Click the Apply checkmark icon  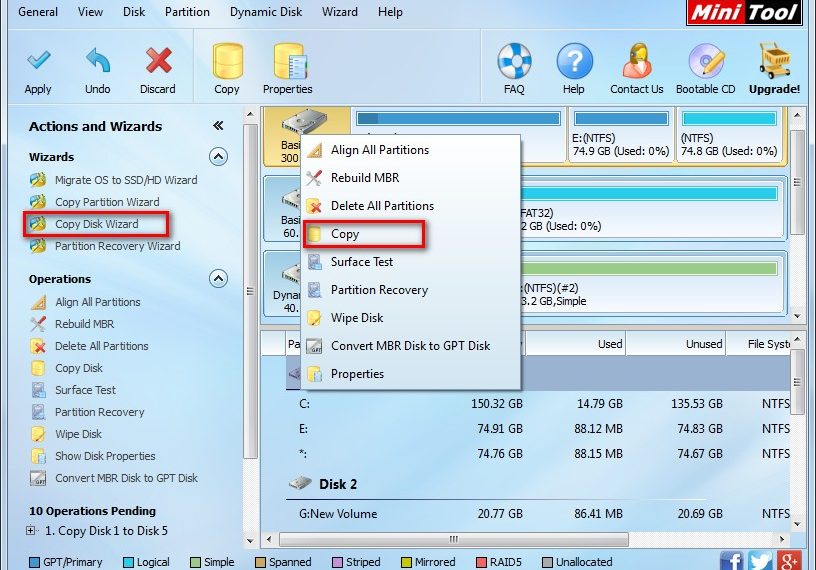[x=38, y=60]
